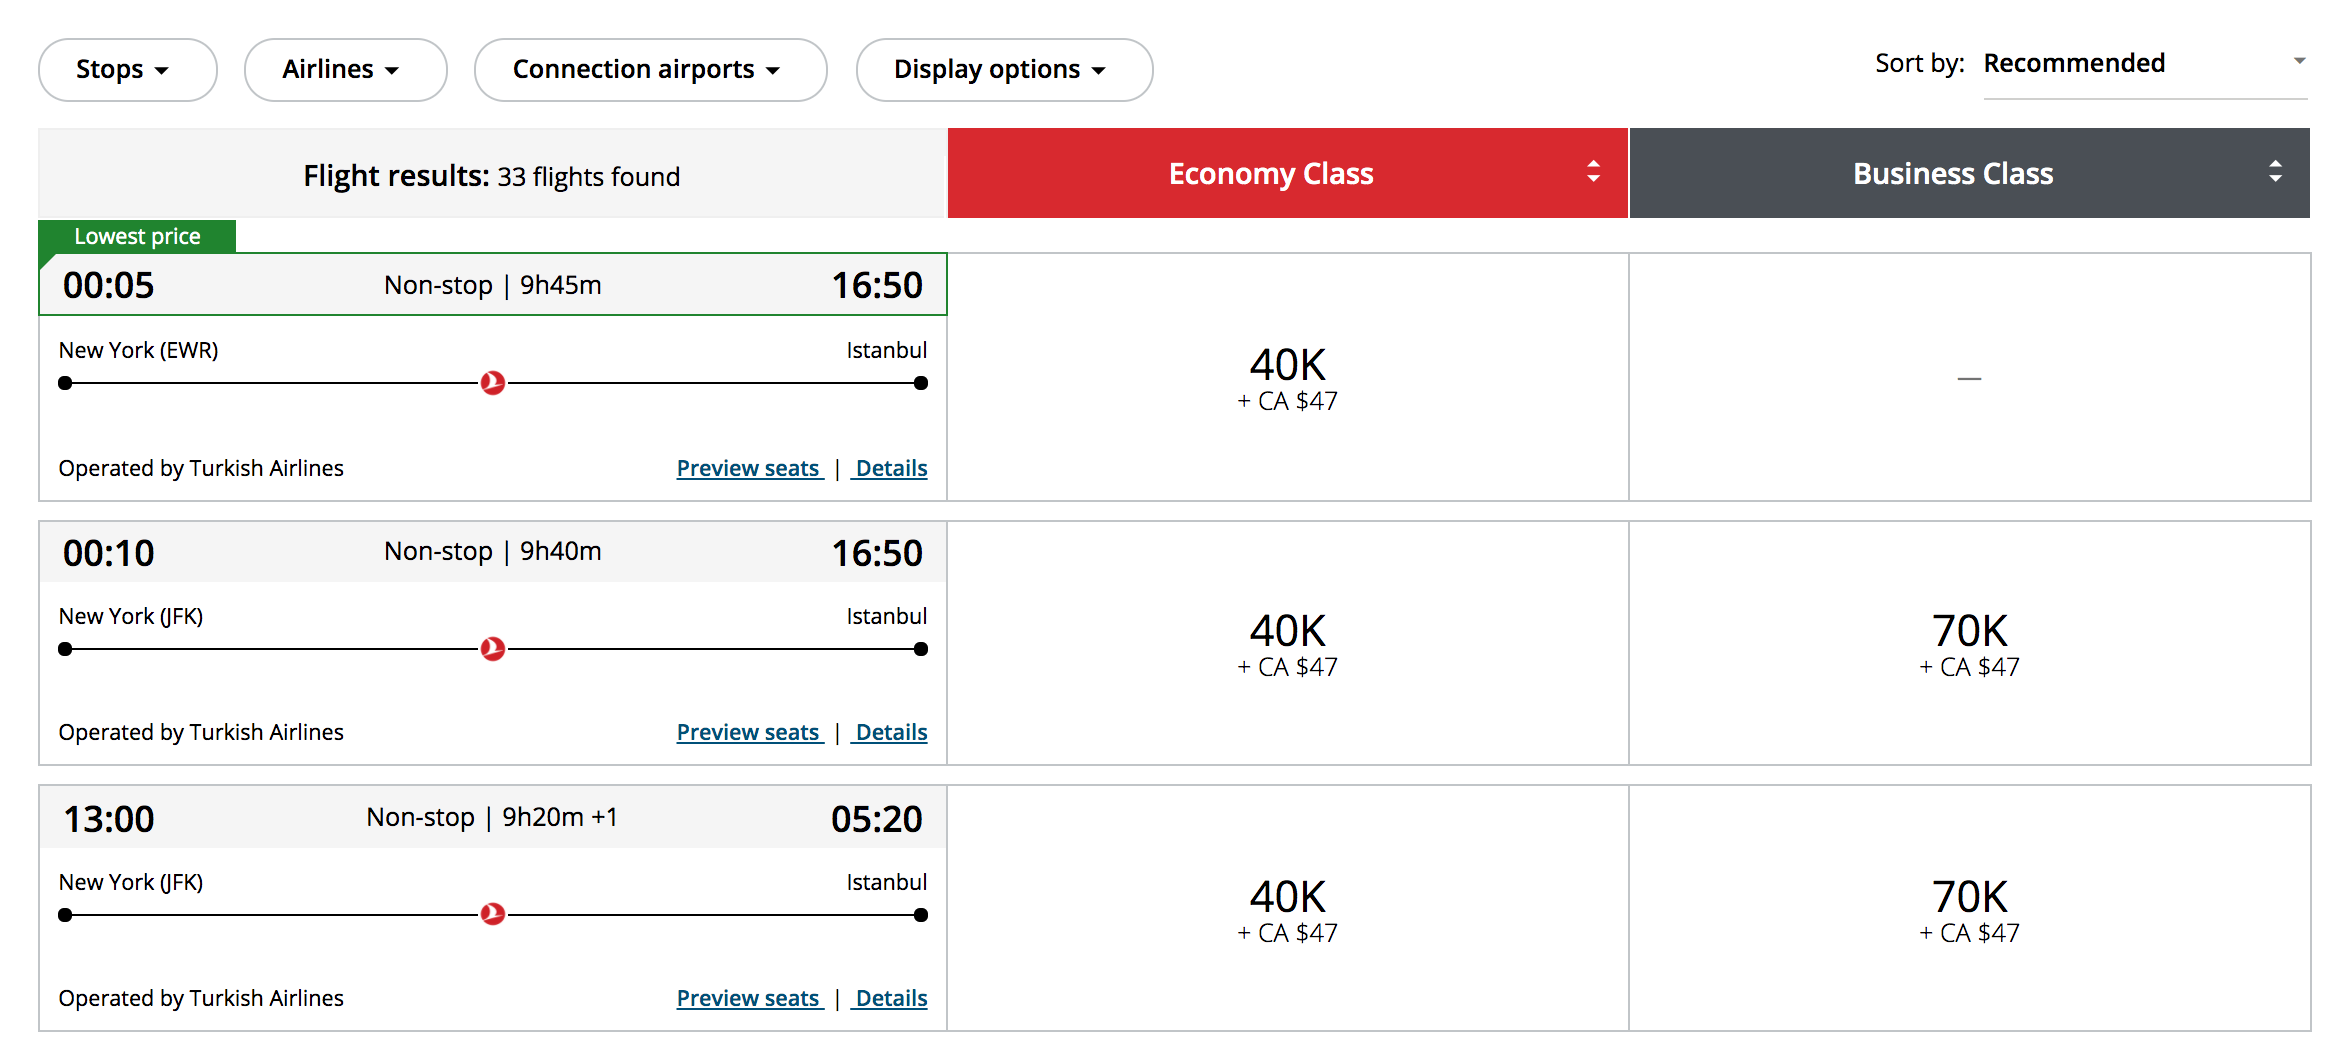This screenshot has height=1044, width=2330.
Task: Click Turkish Airlines logo on 00:10 flight
Action: (x=493, y=649)
